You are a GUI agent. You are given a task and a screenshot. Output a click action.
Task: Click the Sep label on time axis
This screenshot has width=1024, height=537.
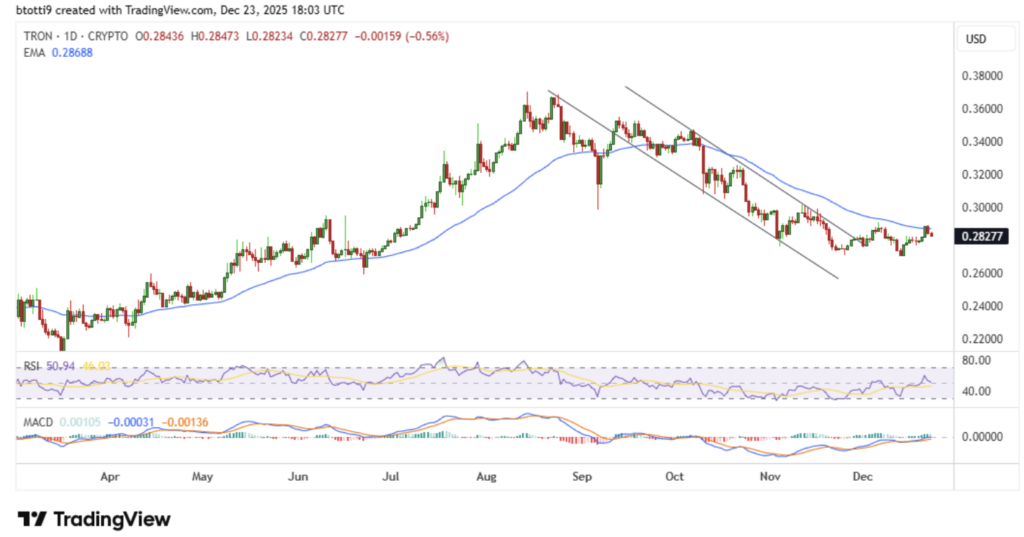582,477
